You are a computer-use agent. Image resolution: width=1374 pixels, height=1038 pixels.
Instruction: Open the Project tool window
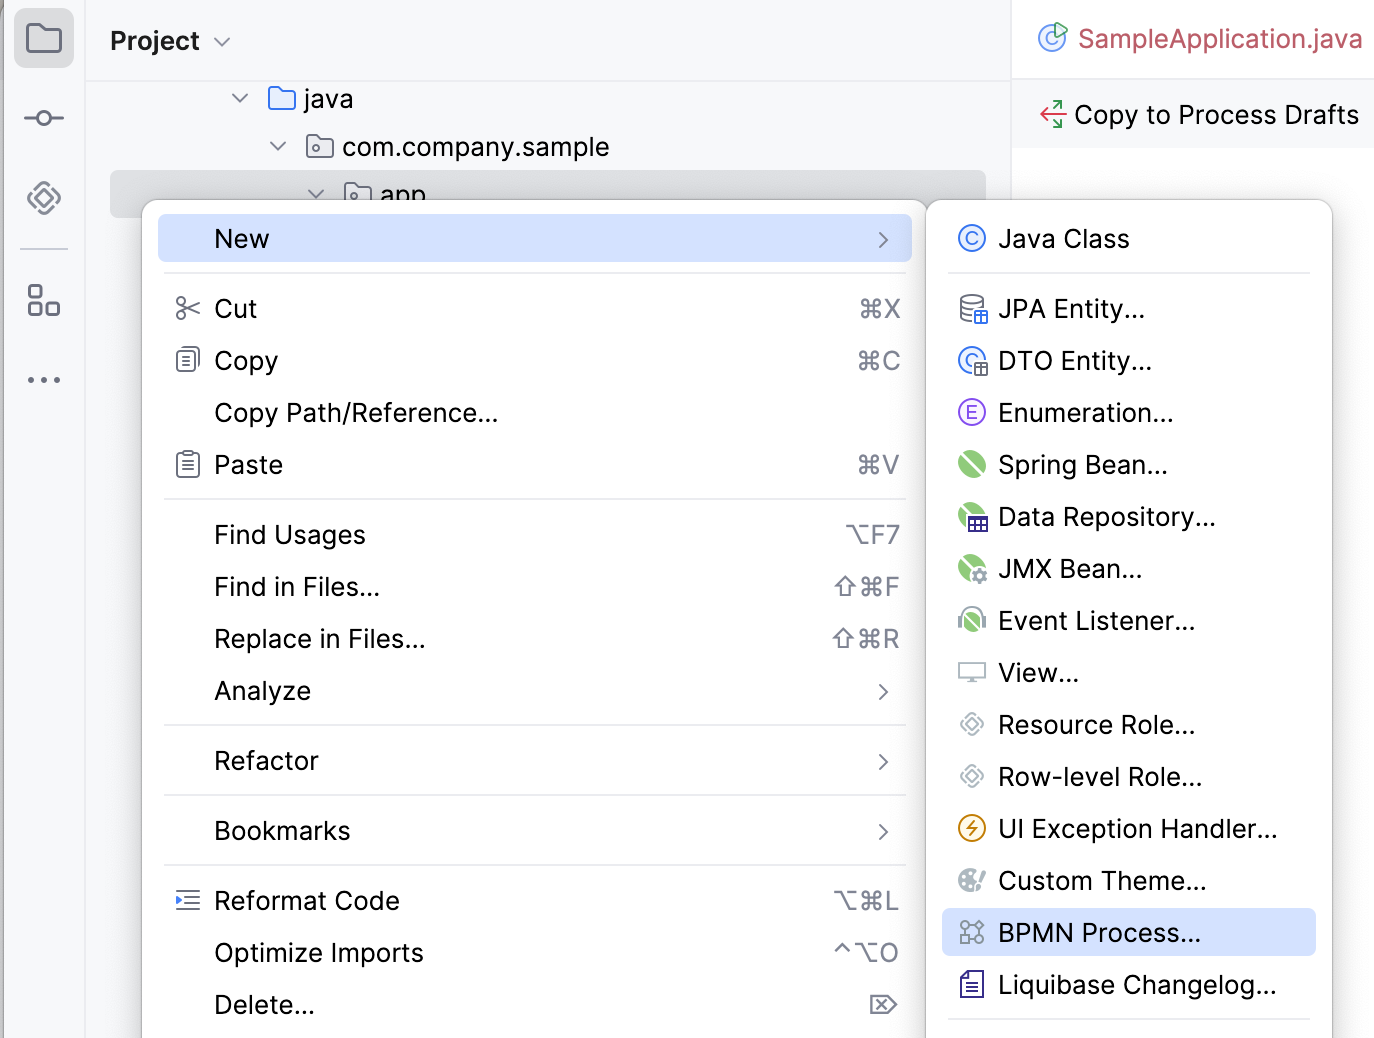tap(43, 38)
